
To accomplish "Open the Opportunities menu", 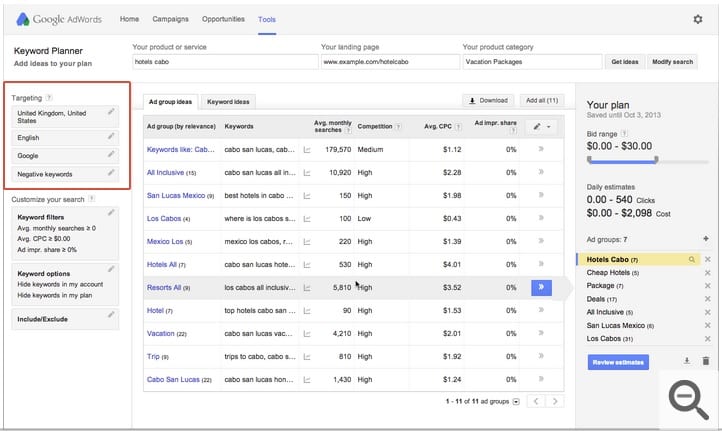I will 223,19.
